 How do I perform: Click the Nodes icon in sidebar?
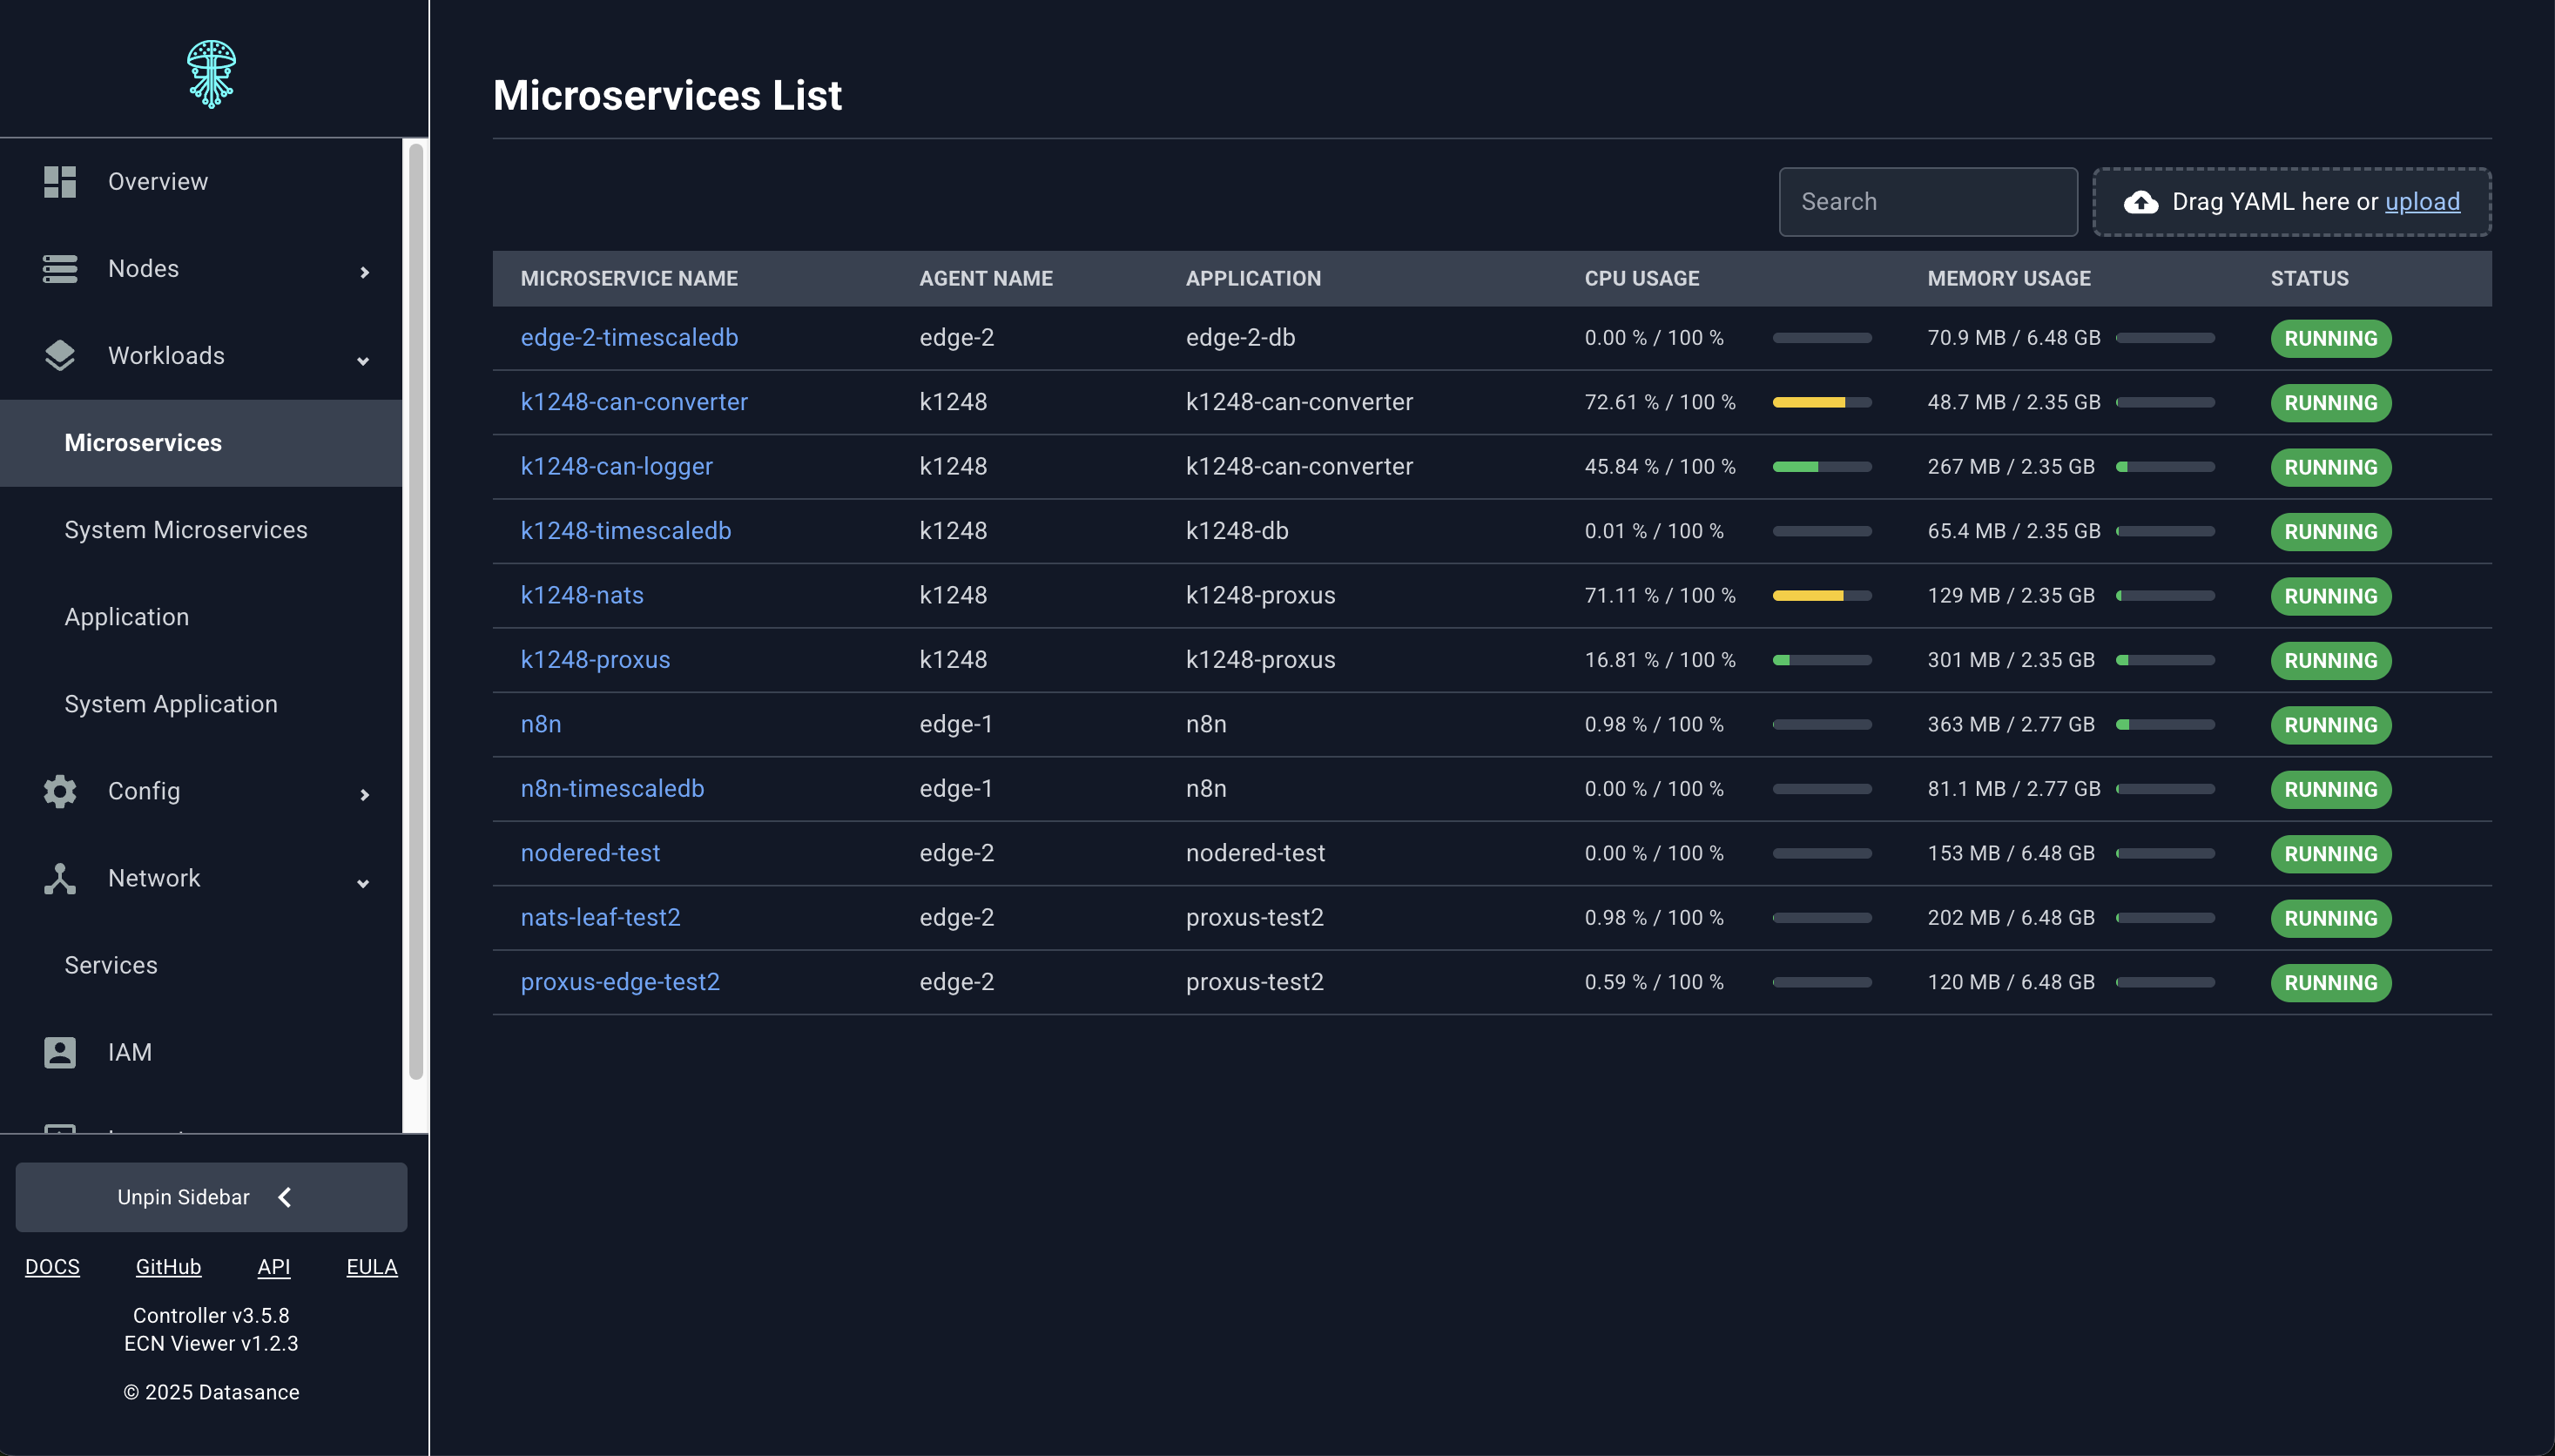pyautogui.click(x=59, y=268)
